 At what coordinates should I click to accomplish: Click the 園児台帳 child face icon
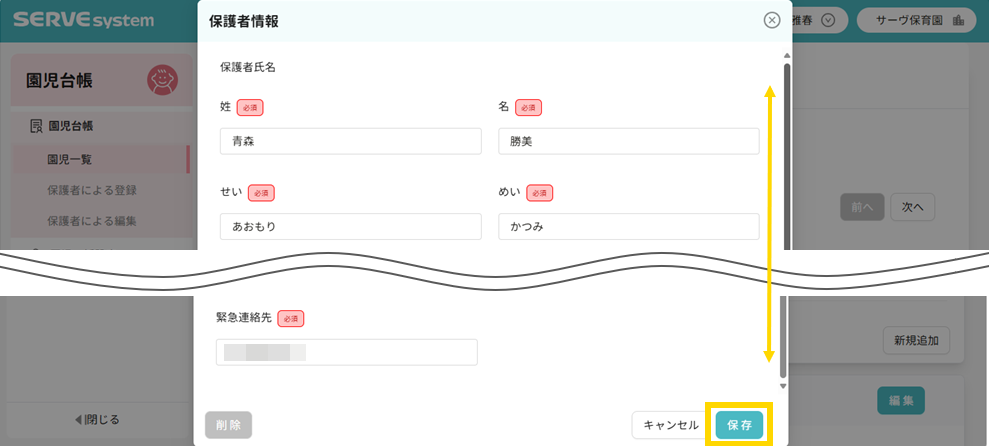tap(162, 80)
